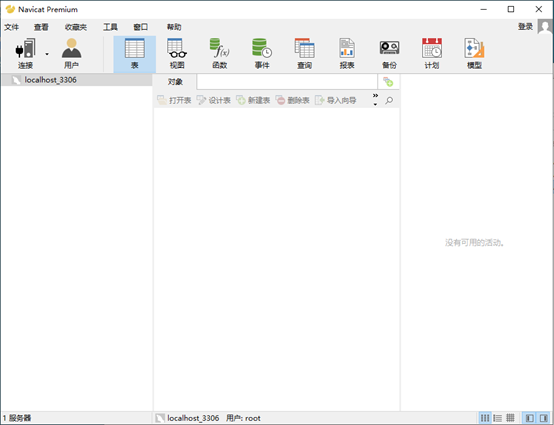Viewport: 554px width, 425px height.
Task: Expand the 连接 dropdown arrow
Action: pyautogui.click(x=47, y=54)
